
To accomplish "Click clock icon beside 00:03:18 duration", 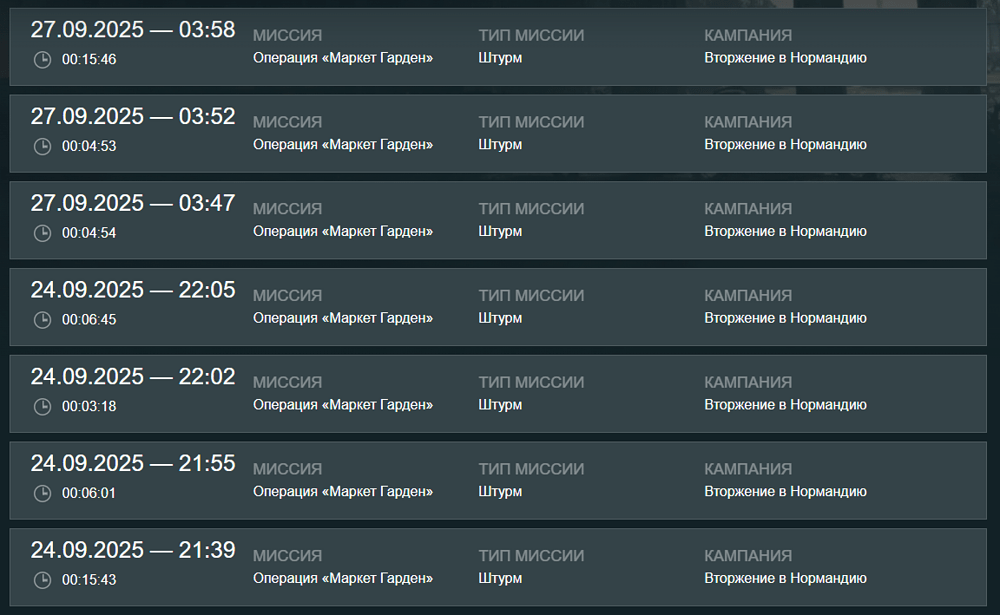I will pos(42,407).
